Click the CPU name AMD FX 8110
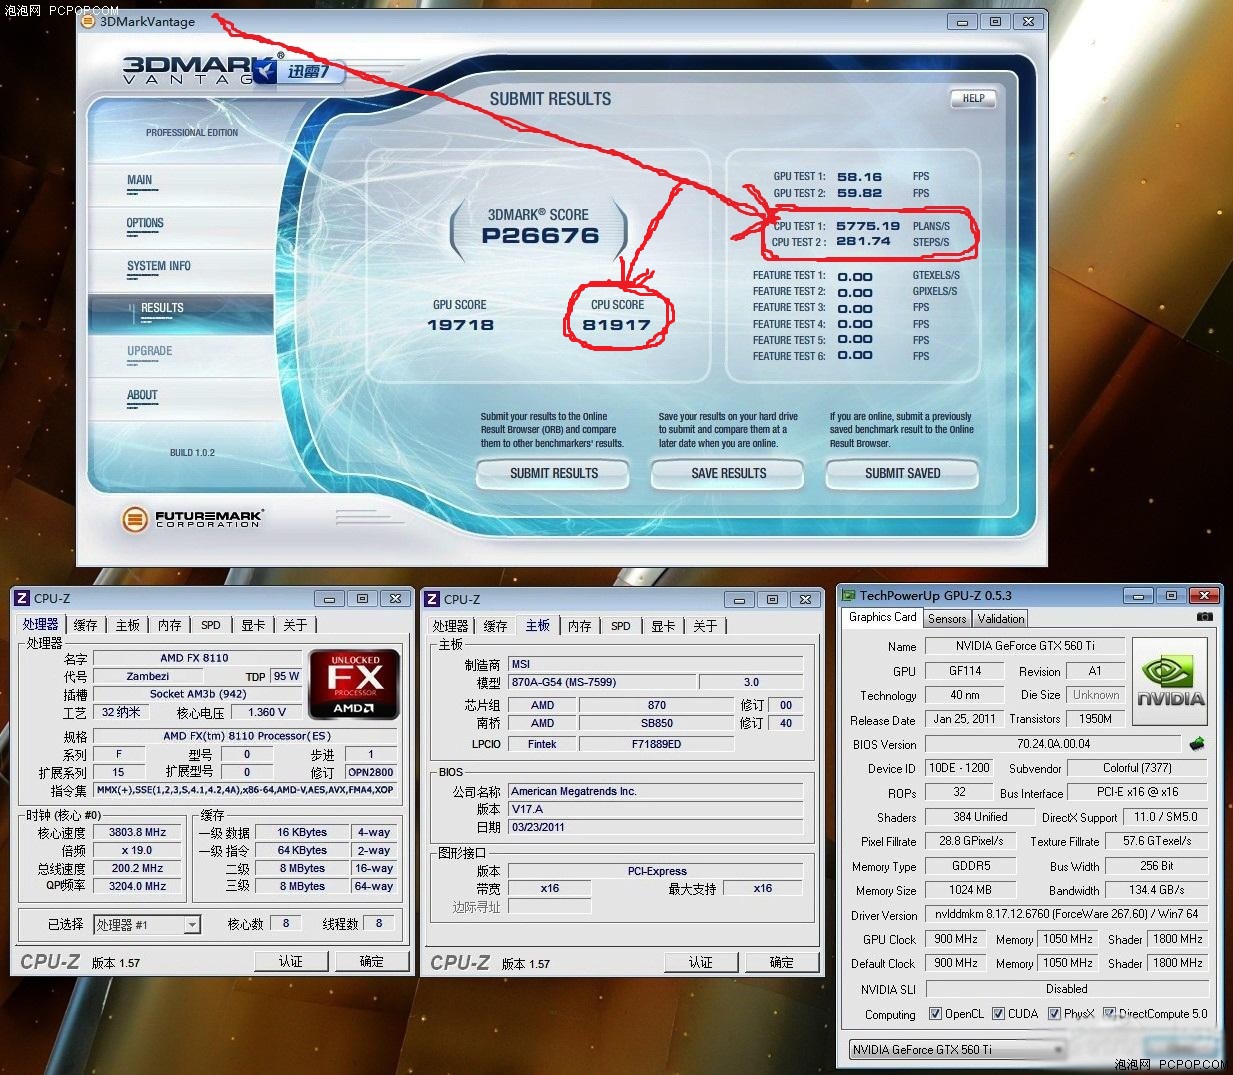1233x1075 pixels. pyautogui.click(x=195, y=658)
